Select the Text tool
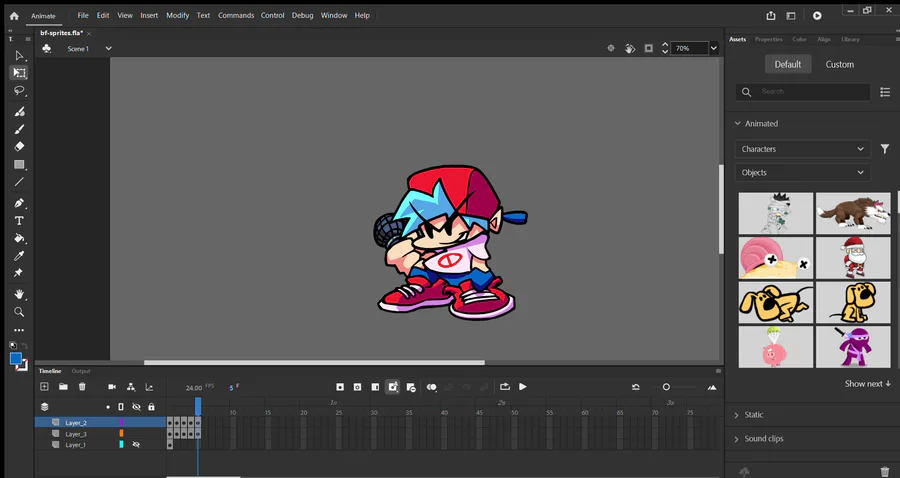The image size is (900, 478). [x=19, y=220]
